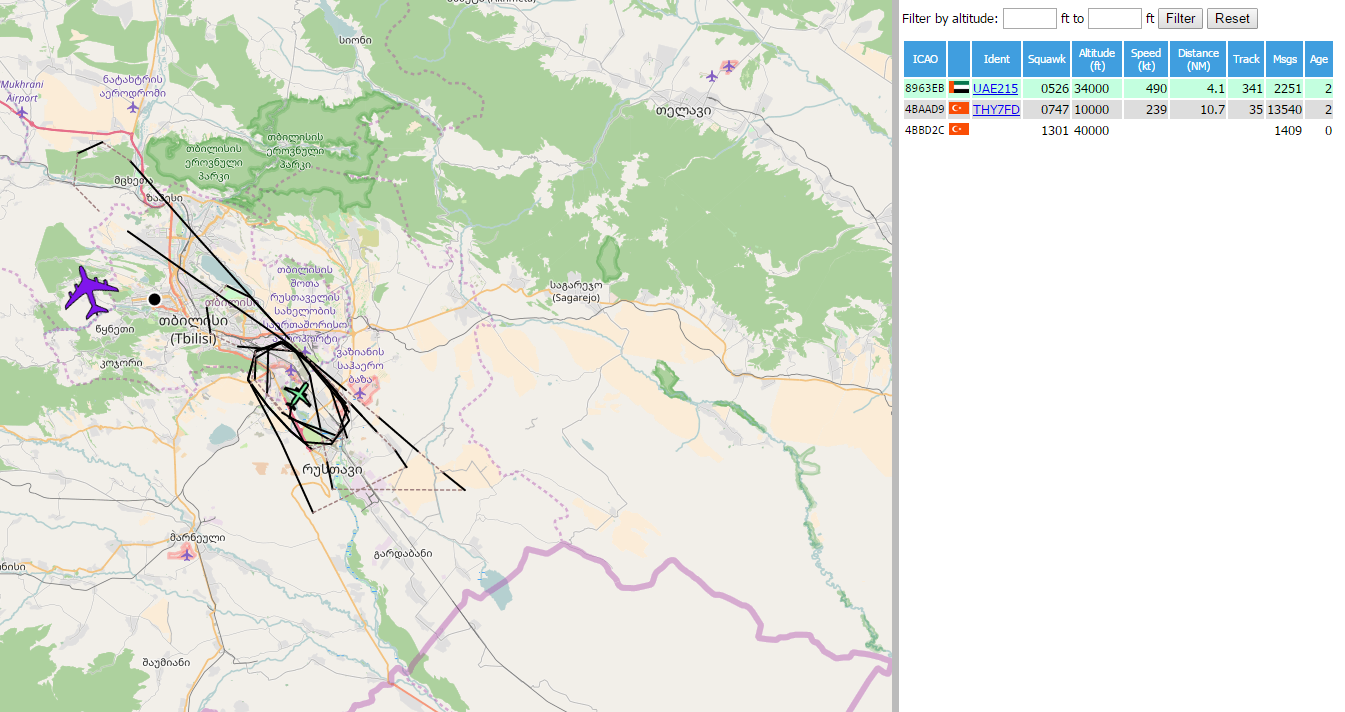1345x712 pixels.
Task: Click the speed 239 cell
Action: (x=1146, y=110)
